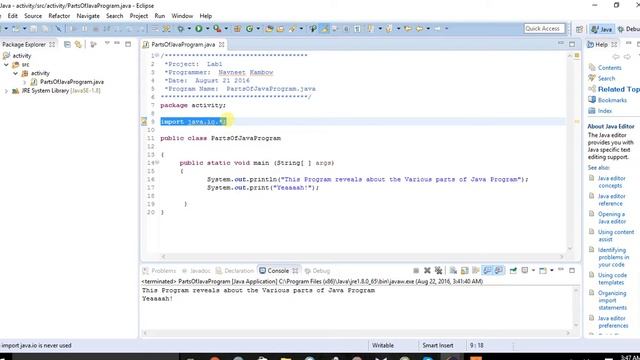Open 'Java editor concepts' help link
Image resolution: width=640 pixels, height=360 pixels.
611,182
